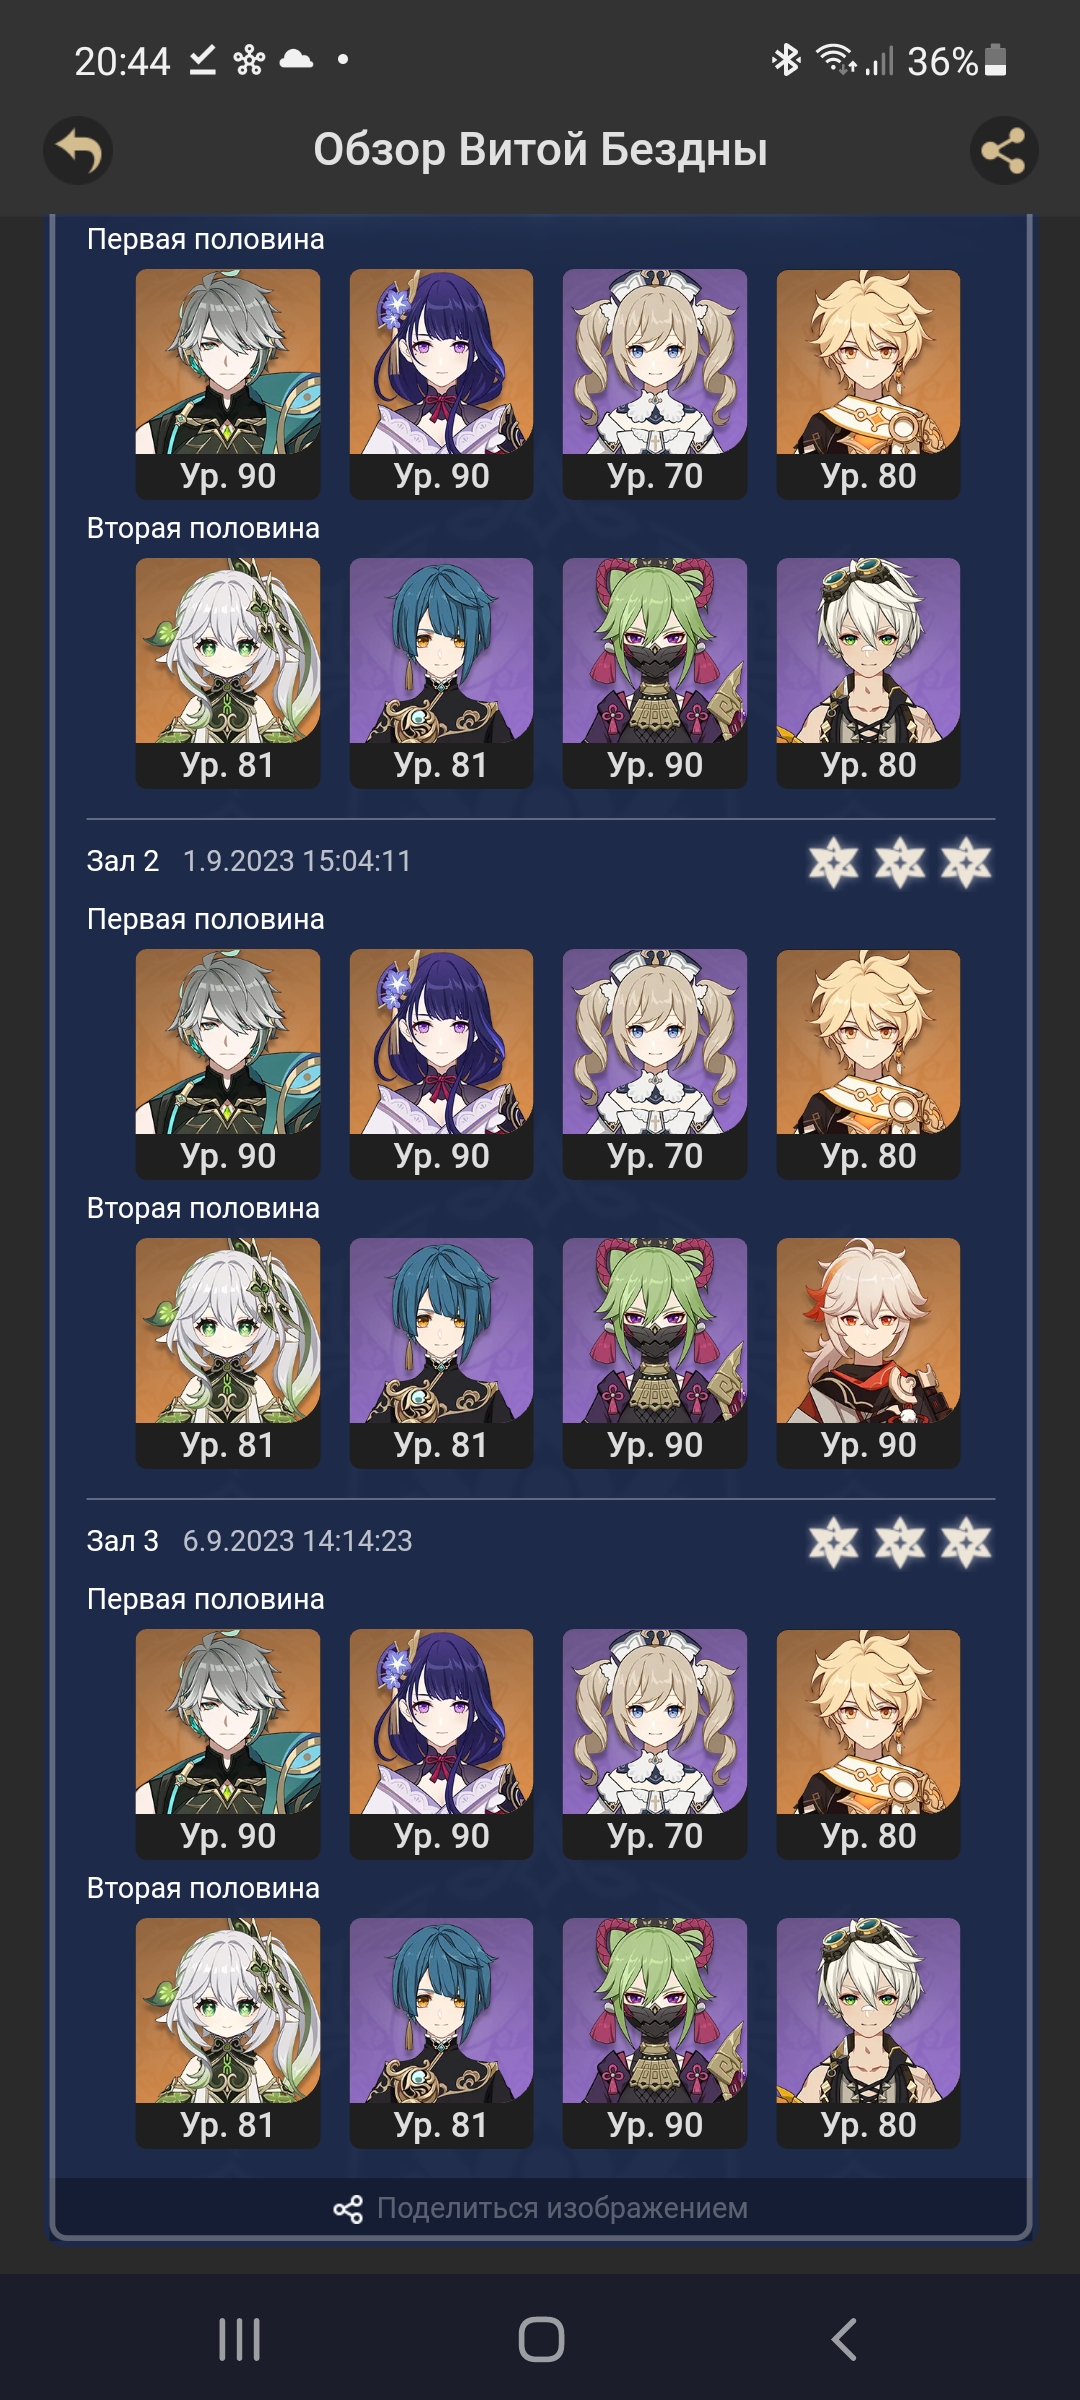Select Зал 3 second-half masked green-haired character
The width and height of the screenshot is (1080, 2400).
655,2033
